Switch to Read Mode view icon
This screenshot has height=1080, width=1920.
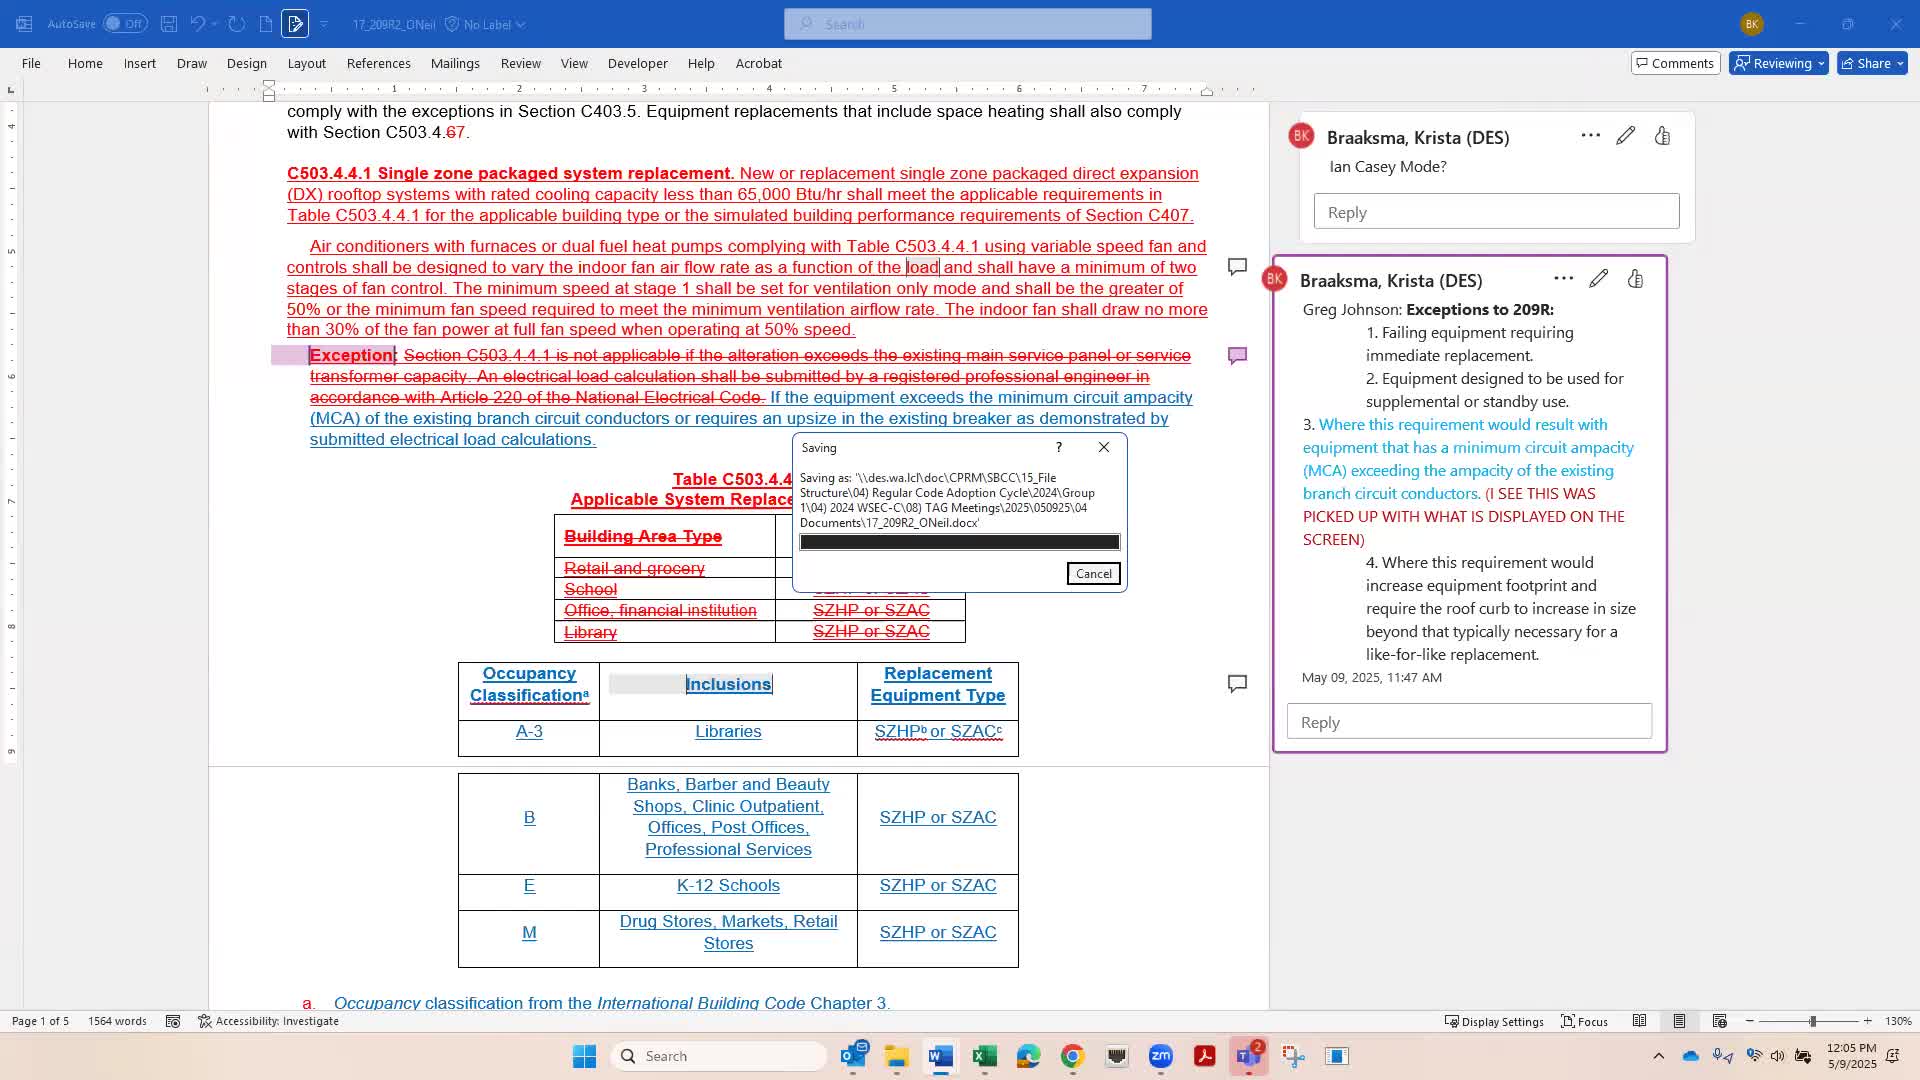(x=1639, y=1021)
